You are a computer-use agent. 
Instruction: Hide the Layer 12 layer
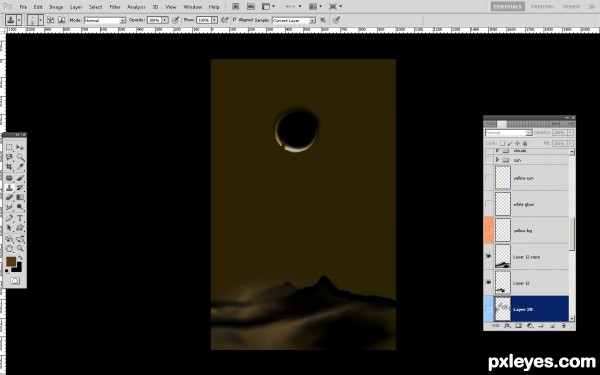tap(488, 282)
